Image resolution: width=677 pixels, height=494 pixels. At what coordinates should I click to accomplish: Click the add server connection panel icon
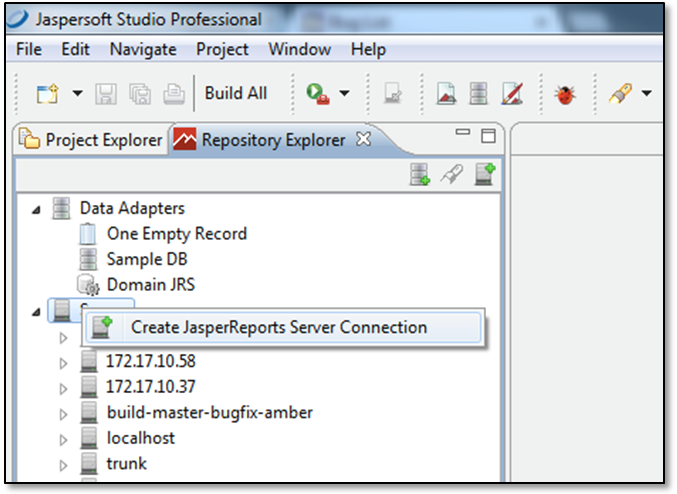tap(484, 174)
